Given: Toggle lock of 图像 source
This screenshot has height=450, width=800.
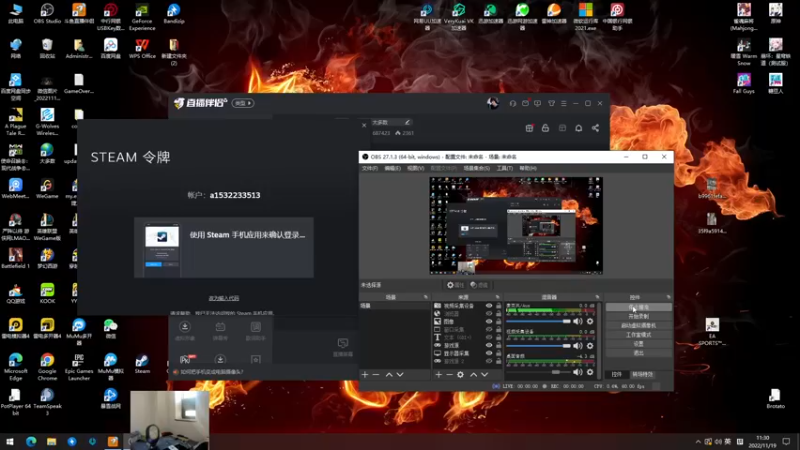Looking at the screenshot, I should [498, 321].
